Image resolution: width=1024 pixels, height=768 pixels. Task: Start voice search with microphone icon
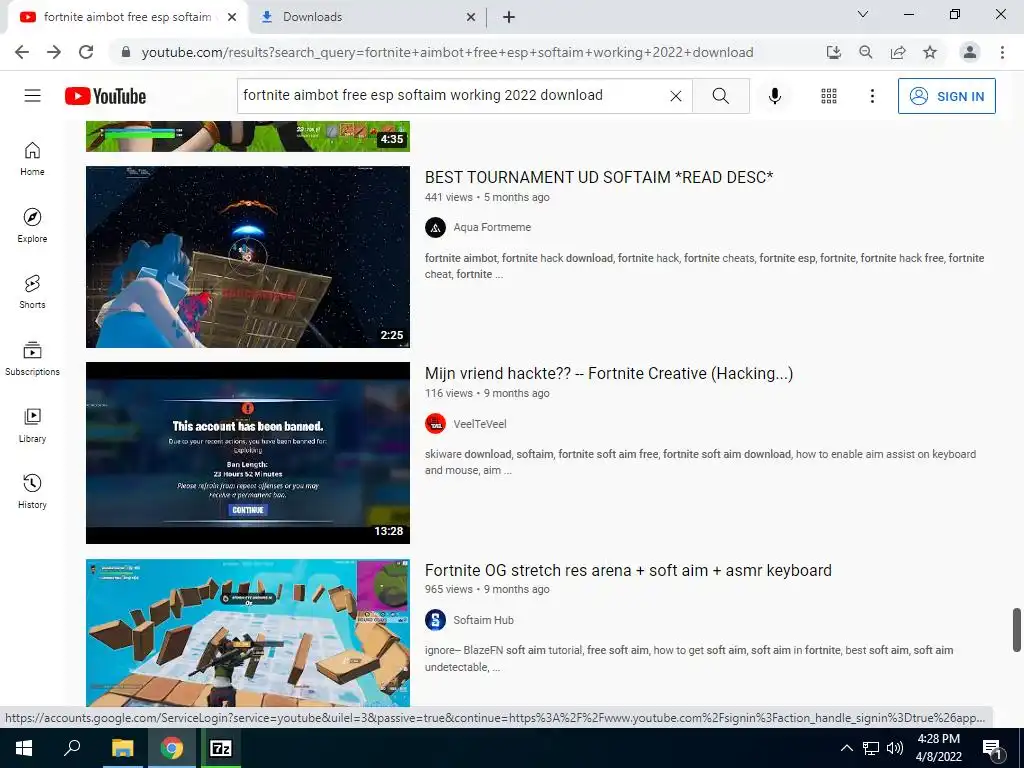coord(775,96)
